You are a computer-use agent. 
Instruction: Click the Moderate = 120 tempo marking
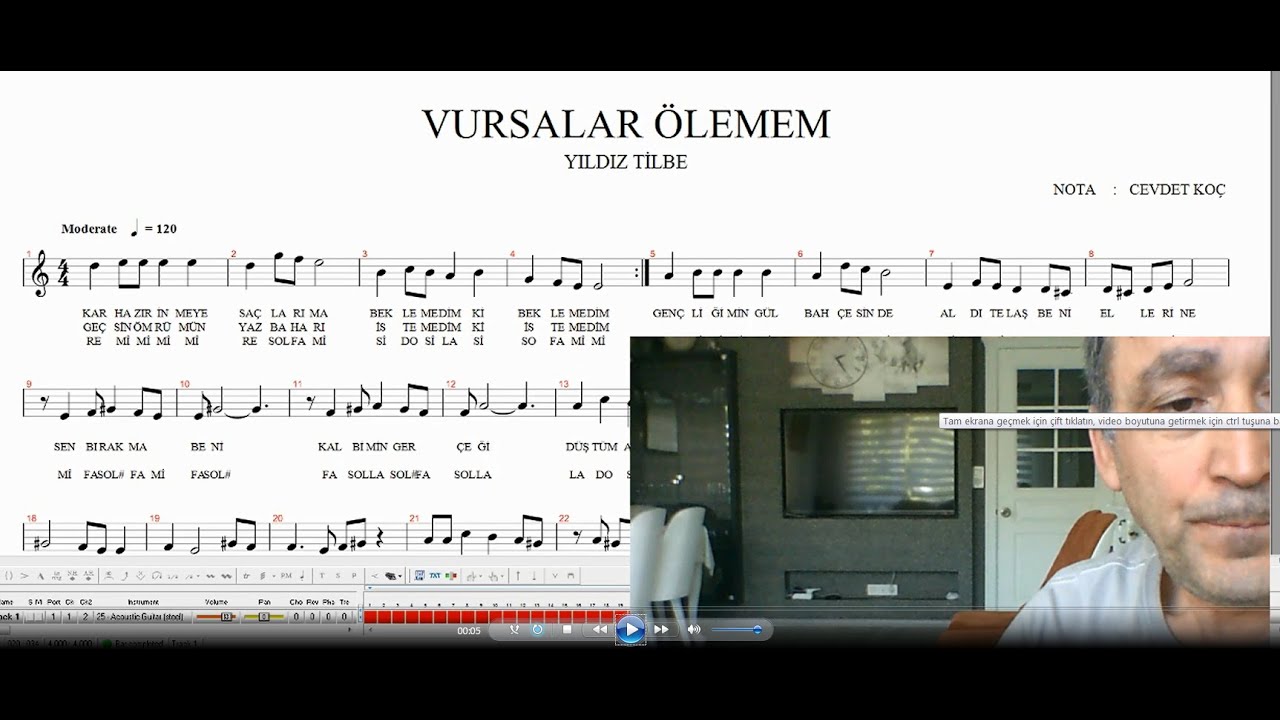[x=119, y=229]
